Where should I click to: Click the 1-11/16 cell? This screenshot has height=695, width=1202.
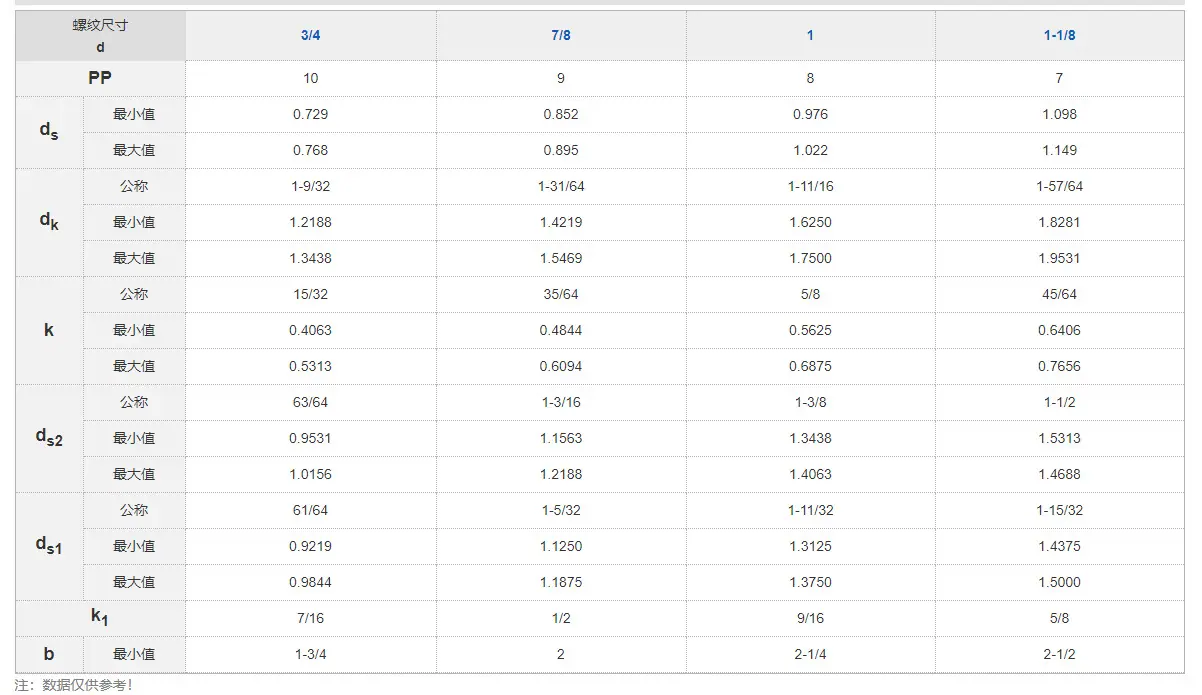(x=810, y=186)
